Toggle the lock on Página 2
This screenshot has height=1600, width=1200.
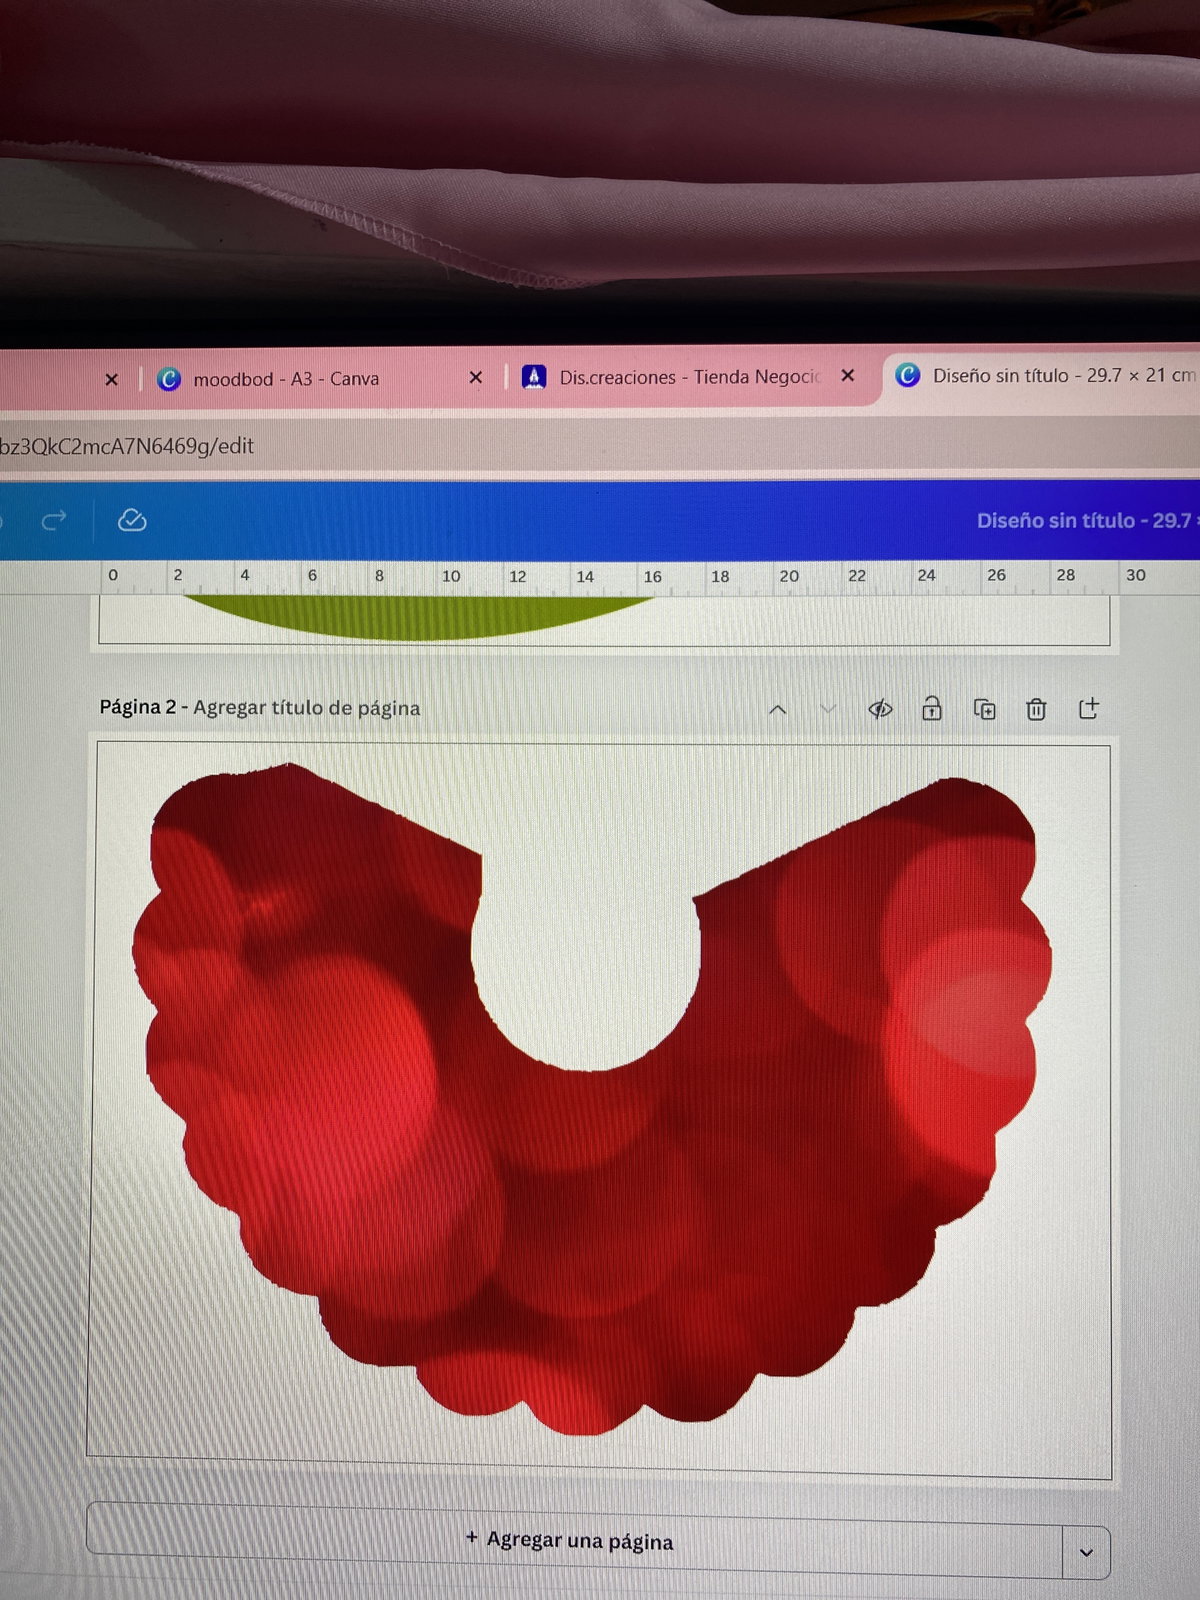[932, 709]
